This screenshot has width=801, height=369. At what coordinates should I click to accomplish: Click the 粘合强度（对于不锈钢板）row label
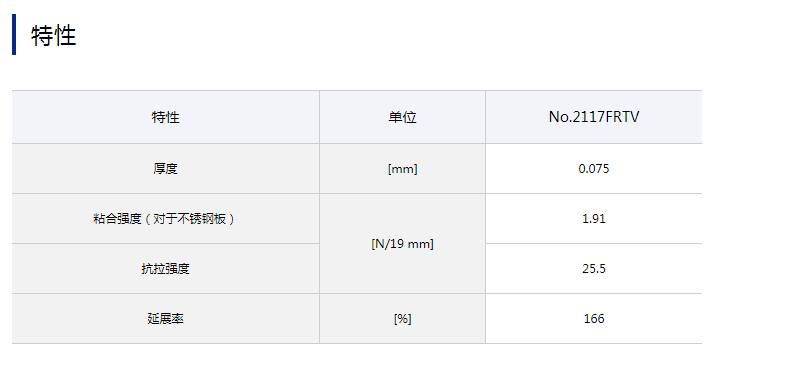tap(166, 219)
